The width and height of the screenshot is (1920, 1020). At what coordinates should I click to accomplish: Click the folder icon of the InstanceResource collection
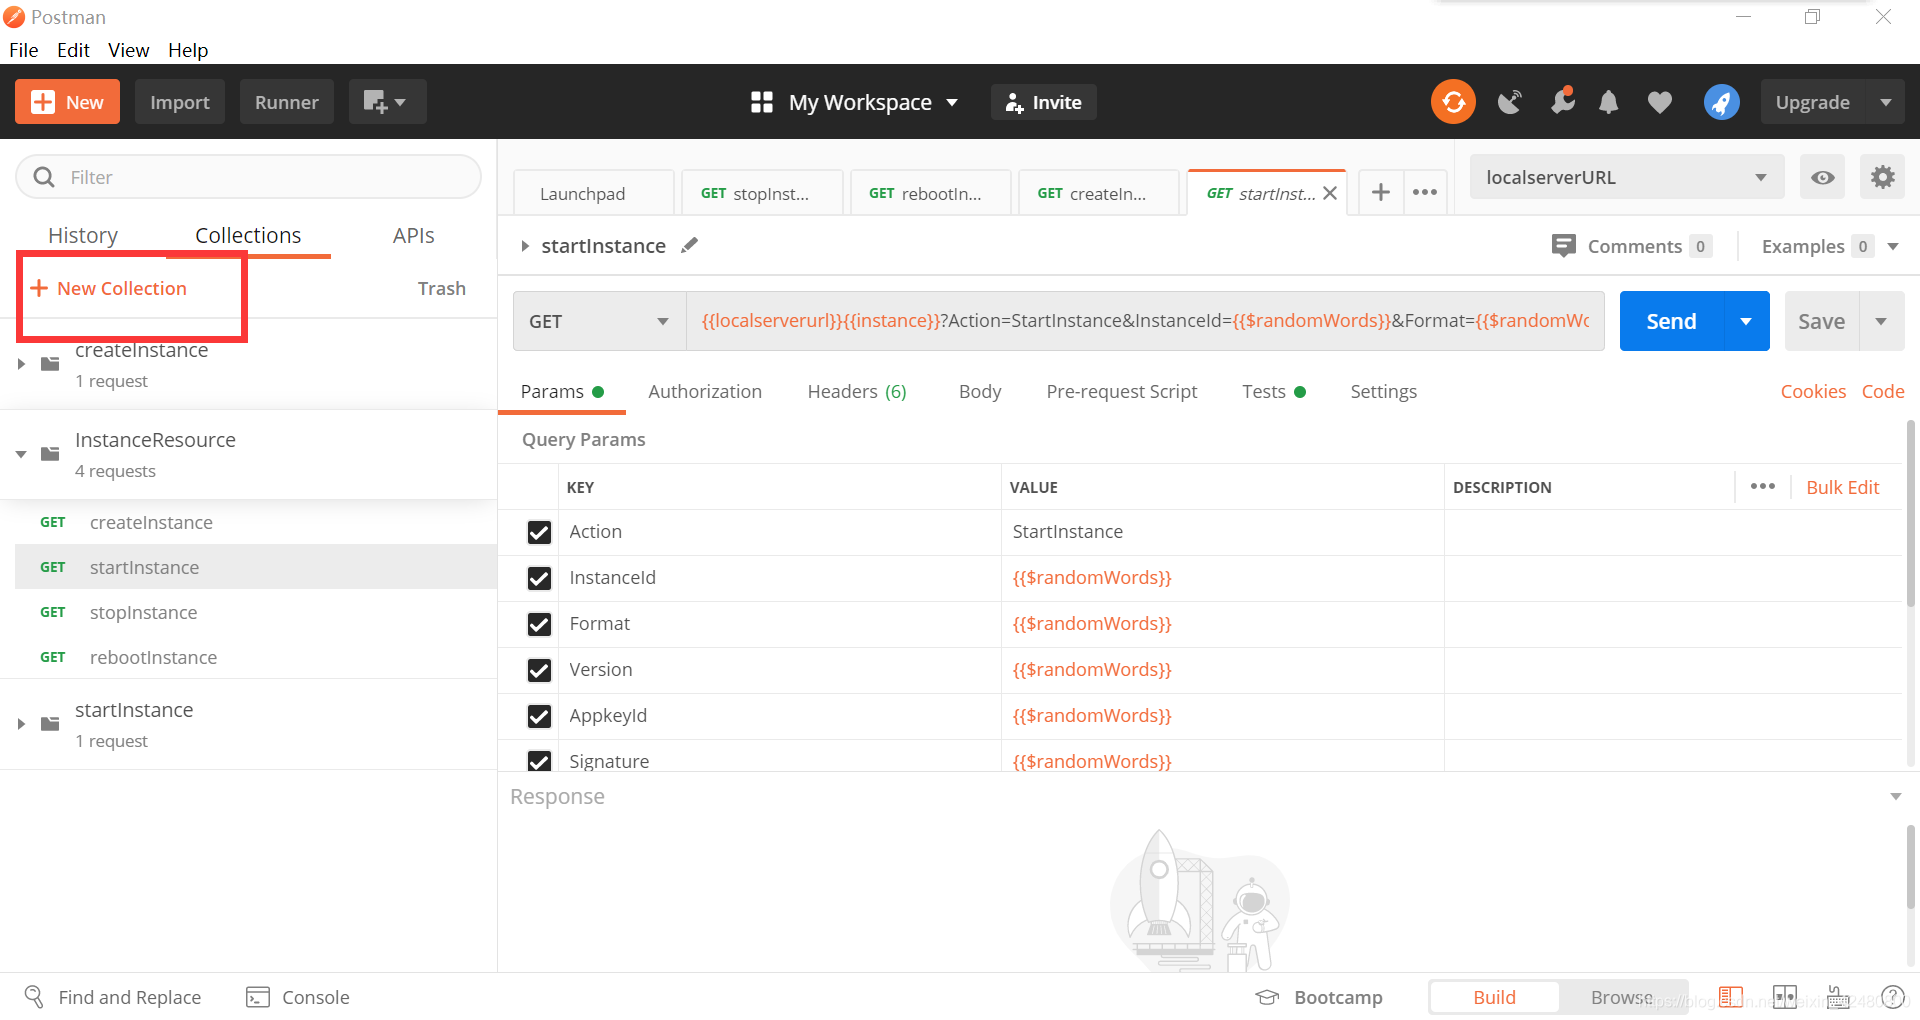coord(50,454)
